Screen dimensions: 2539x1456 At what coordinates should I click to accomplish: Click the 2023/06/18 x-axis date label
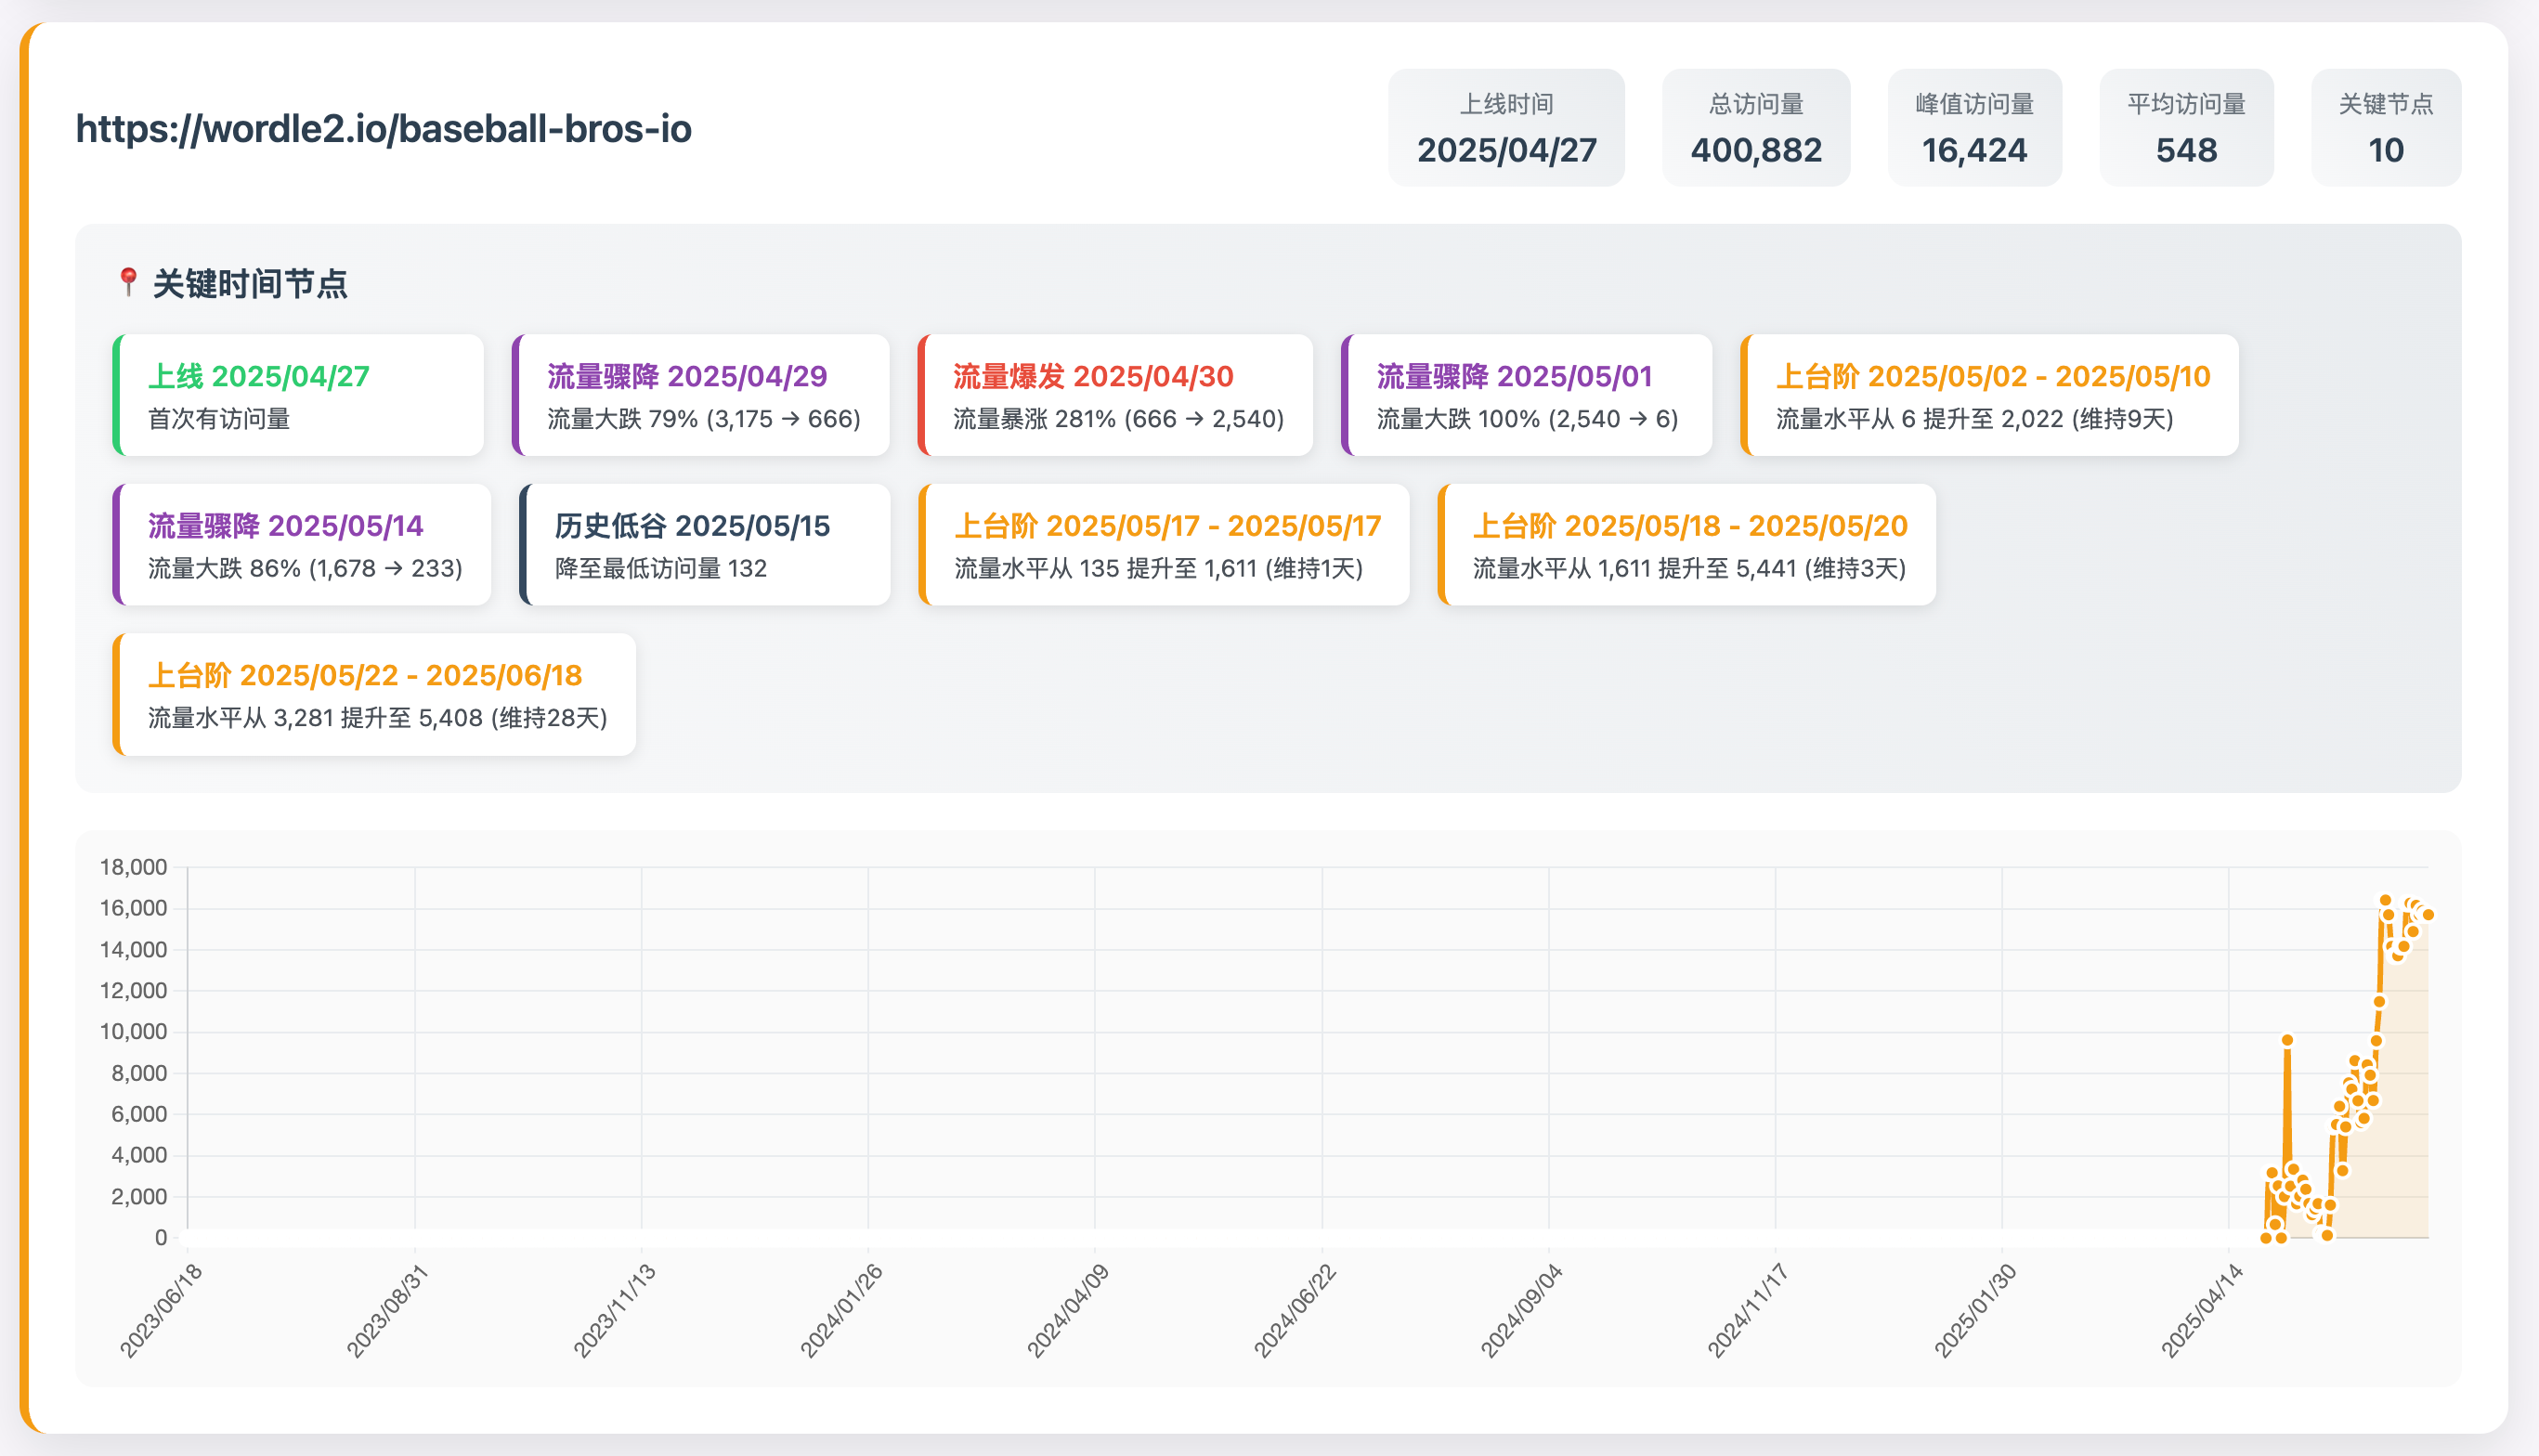pyautogui.click(x=161, y=1310)
